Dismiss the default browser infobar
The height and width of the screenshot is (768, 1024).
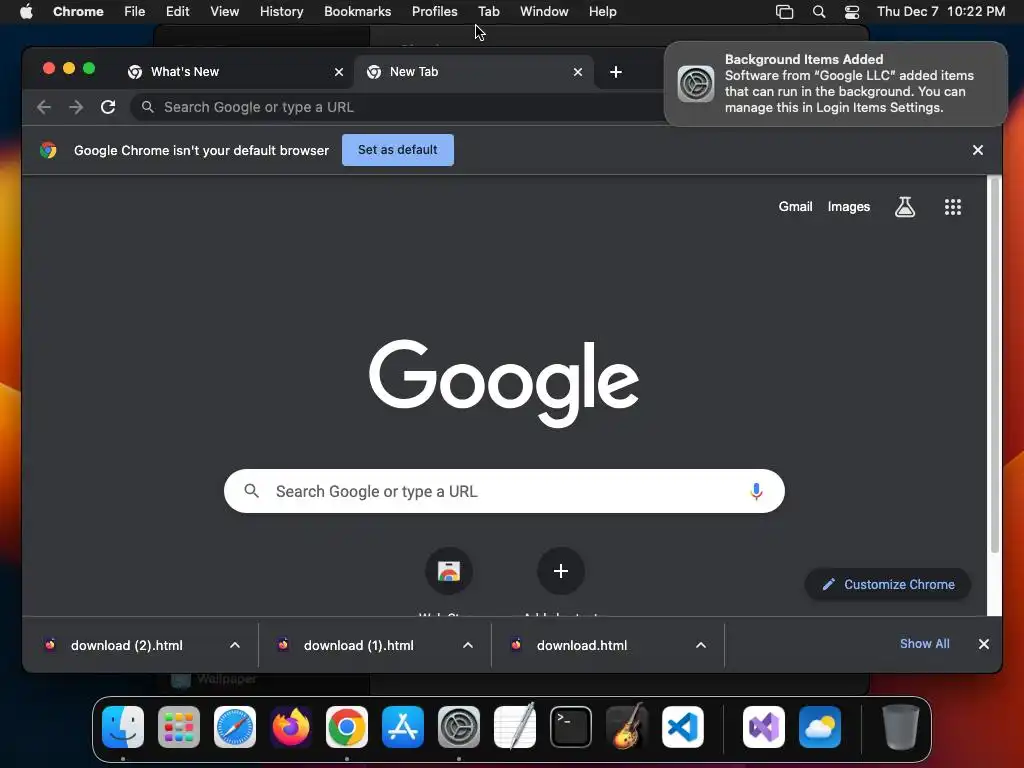click(x=977, y=150)
